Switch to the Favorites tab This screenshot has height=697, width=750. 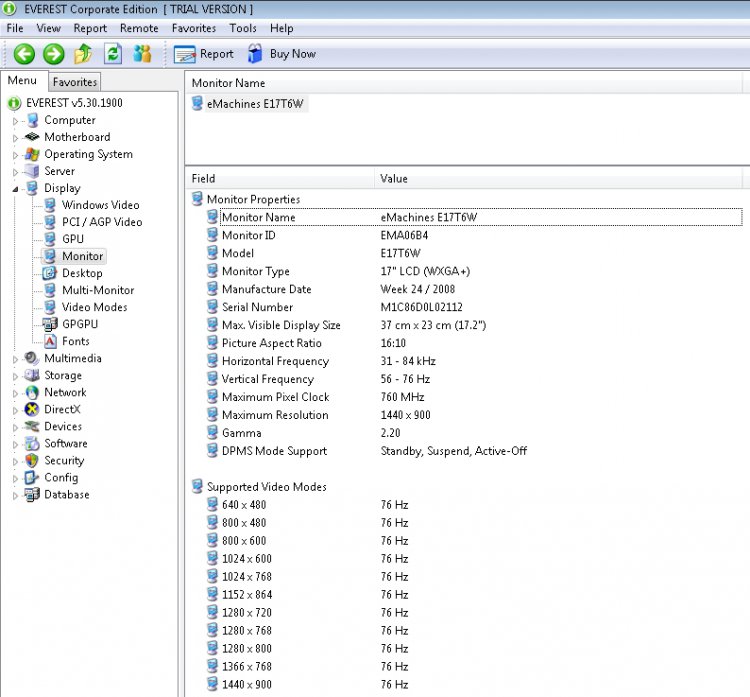pyautogui.click(x=75, y=82)
